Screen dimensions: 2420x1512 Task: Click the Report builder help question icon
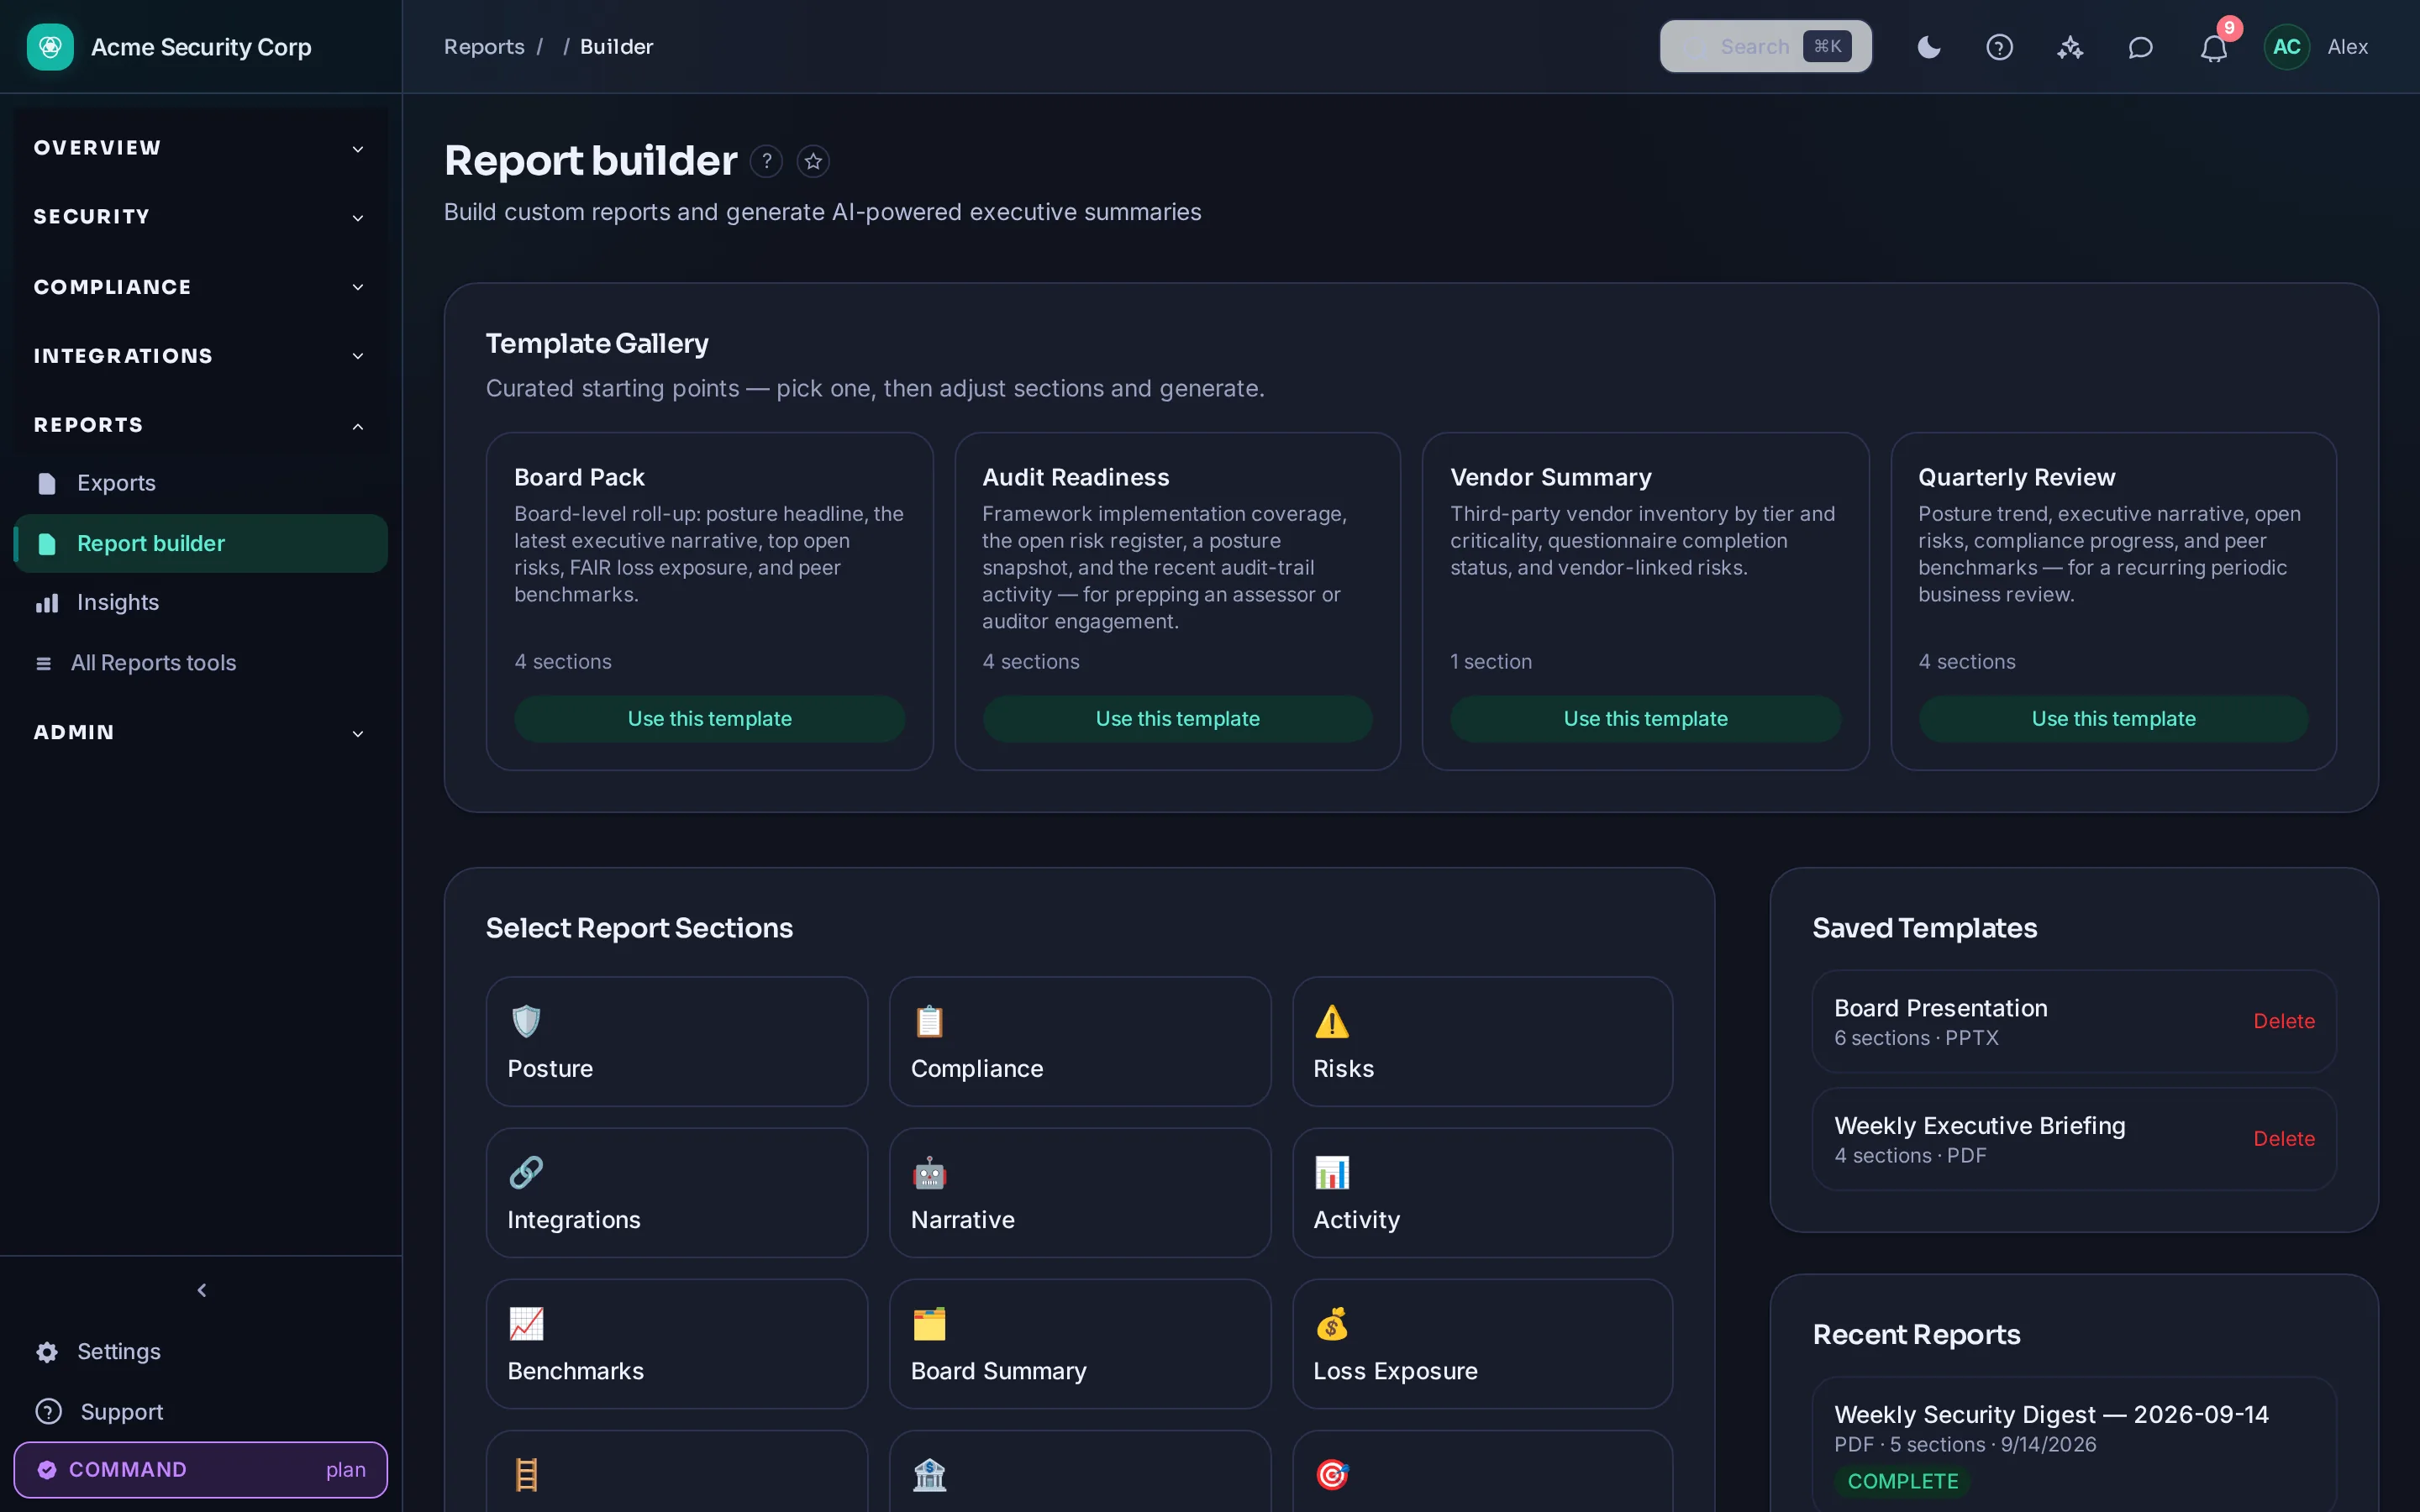tap(766, 161)
